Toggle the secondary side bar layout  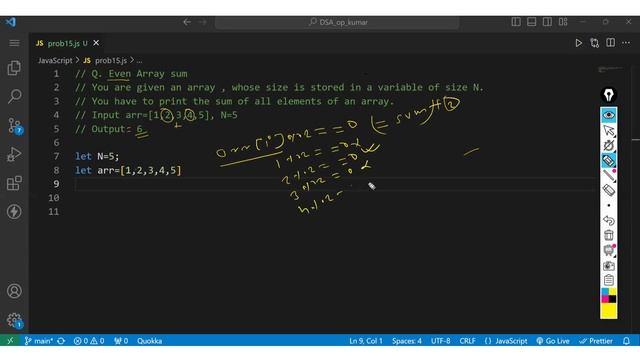(x=547, y=22)
